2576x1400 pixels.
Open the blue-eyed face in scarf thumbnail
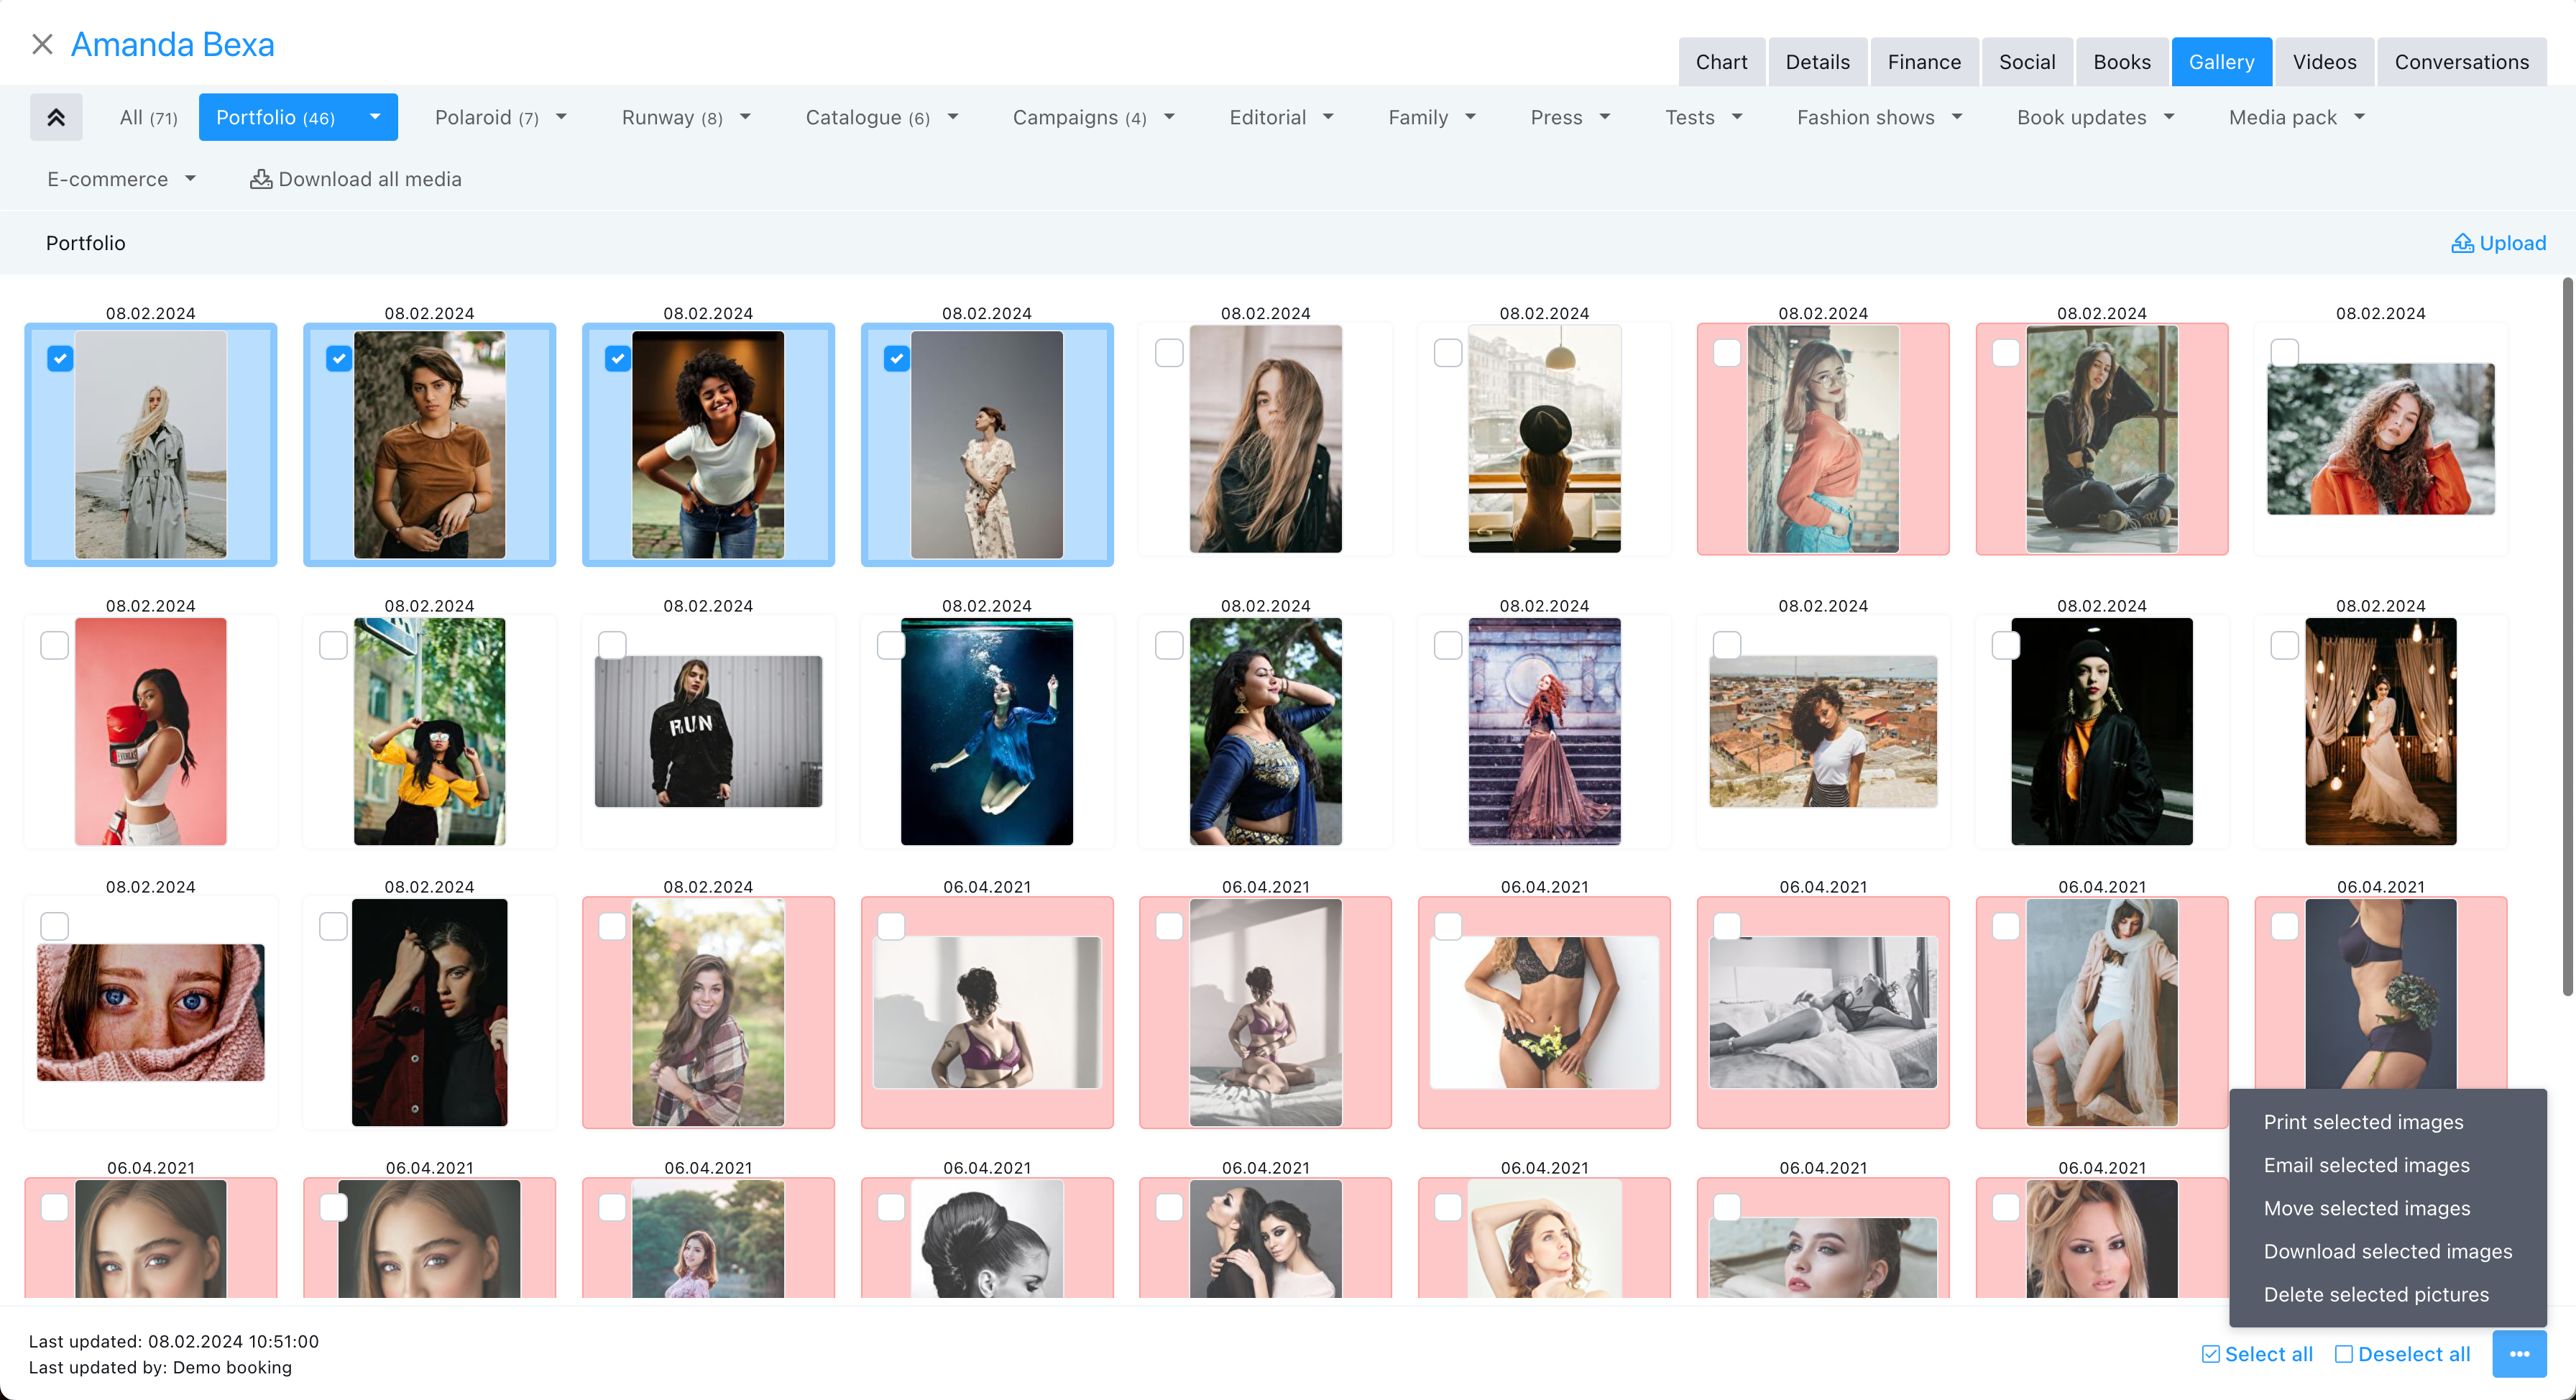(x=151, y=1012)
